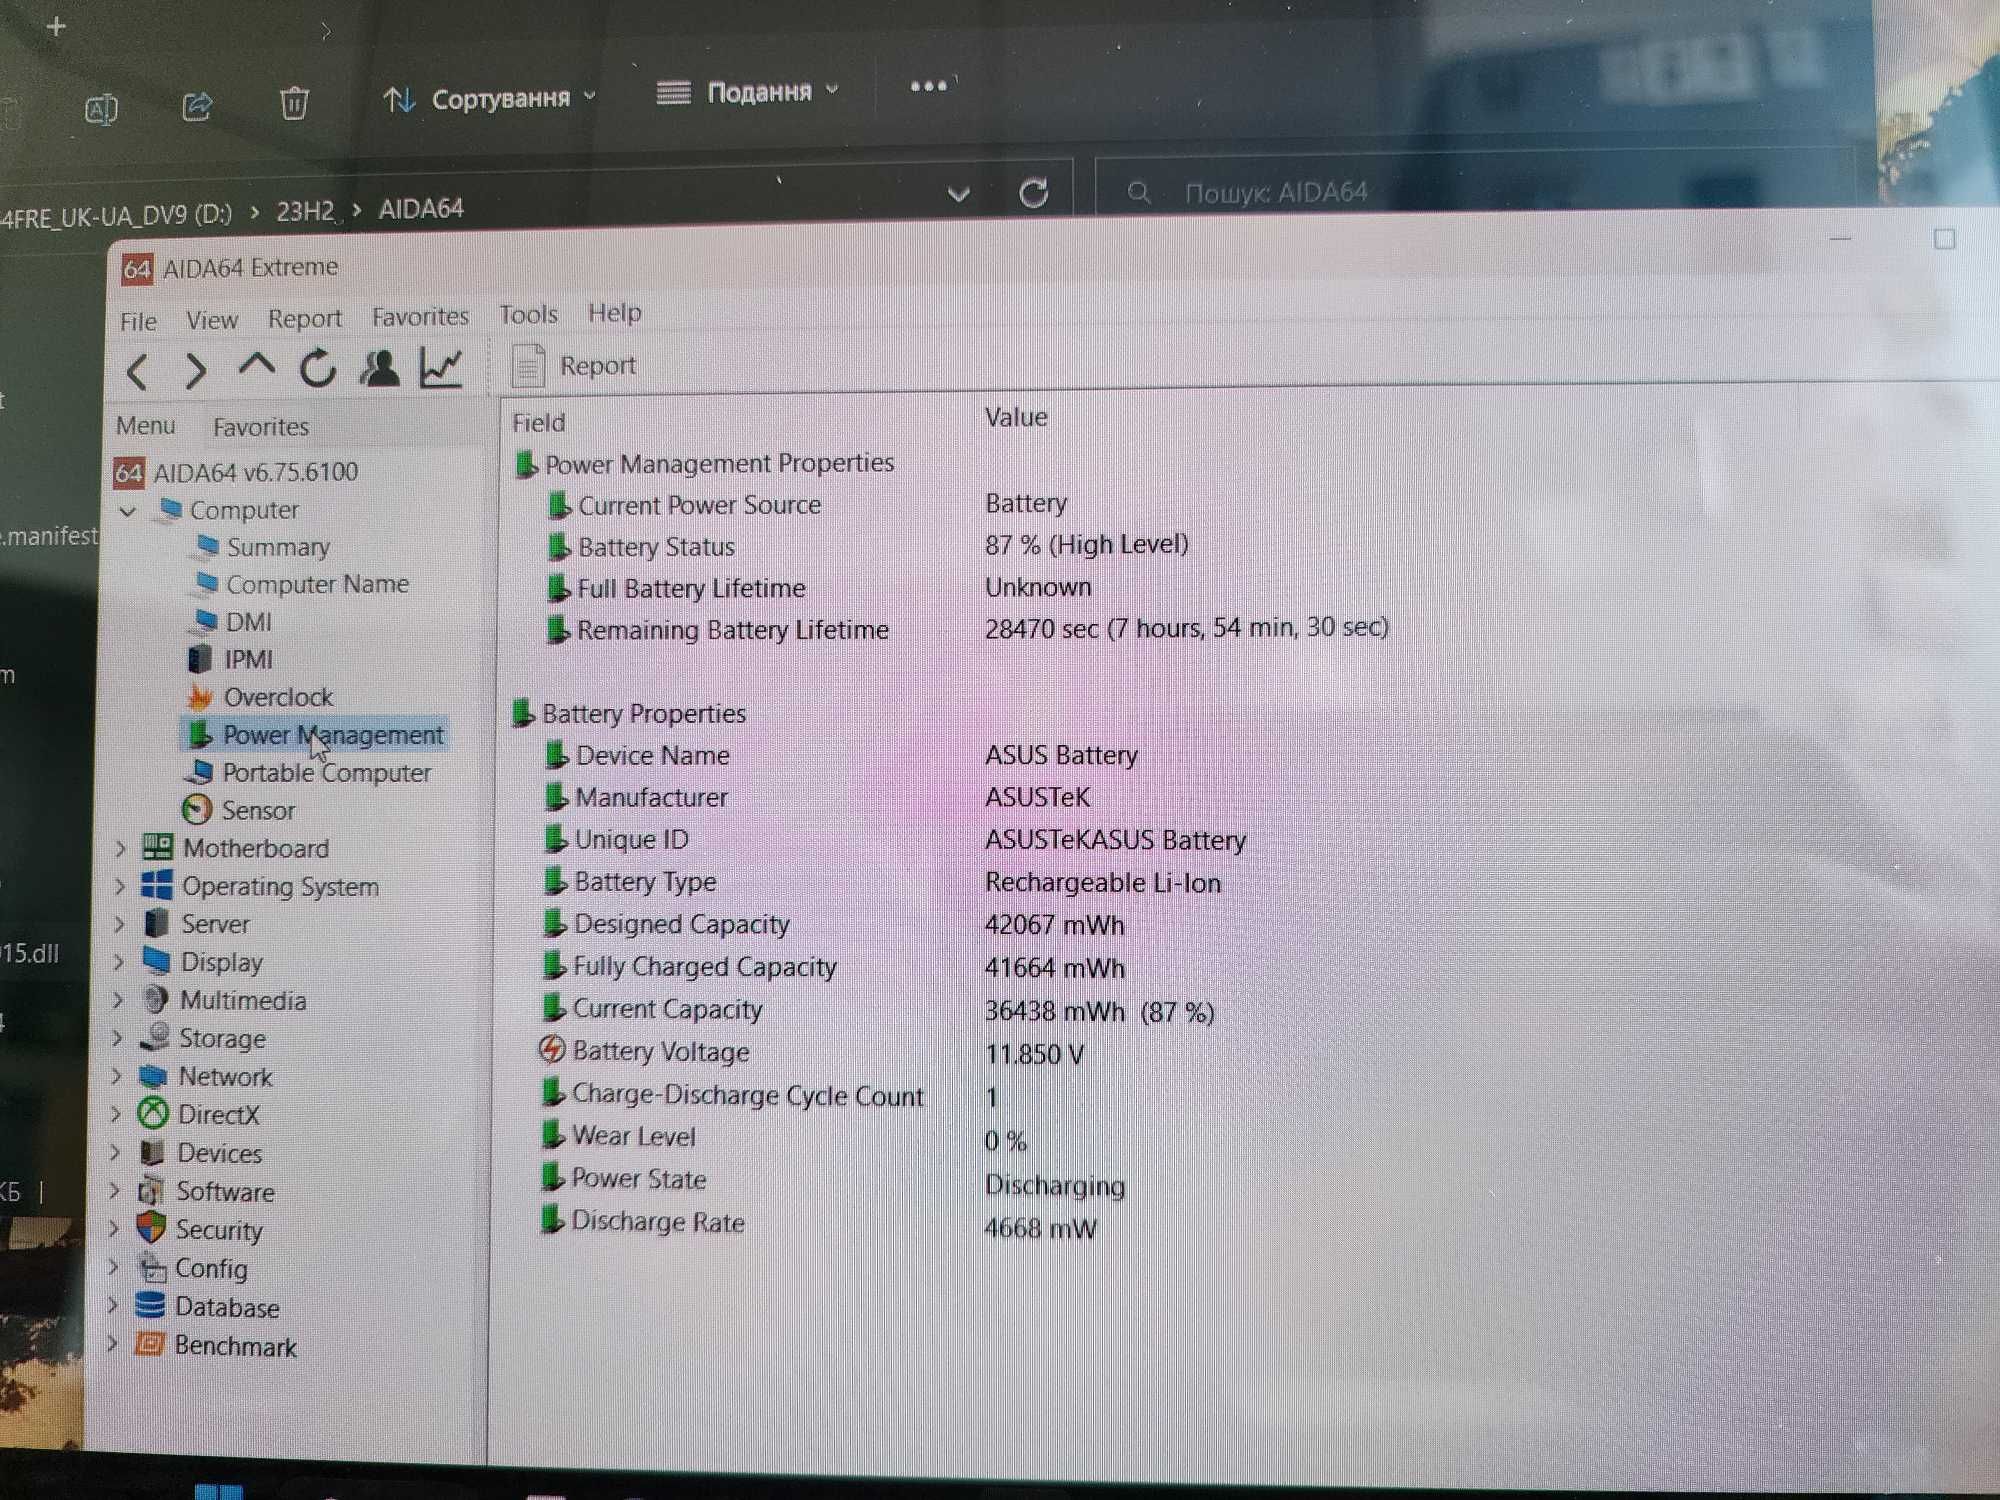Open Explorer more options ellipsis
The width and height of the screenshot is (2000, 1500).
tap(928, 86)
